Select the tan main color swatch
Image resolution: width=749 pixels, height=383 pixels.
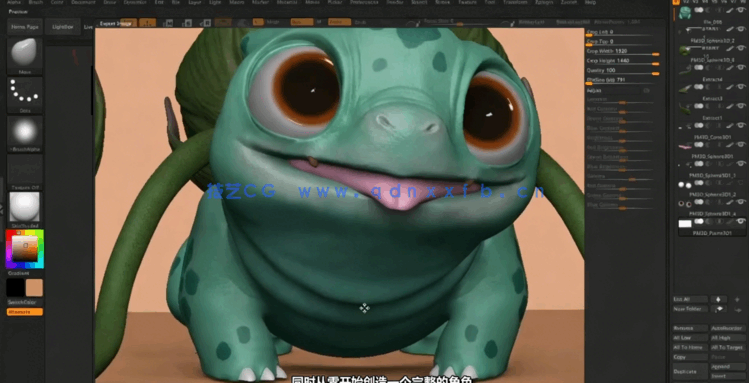(34, 288)
